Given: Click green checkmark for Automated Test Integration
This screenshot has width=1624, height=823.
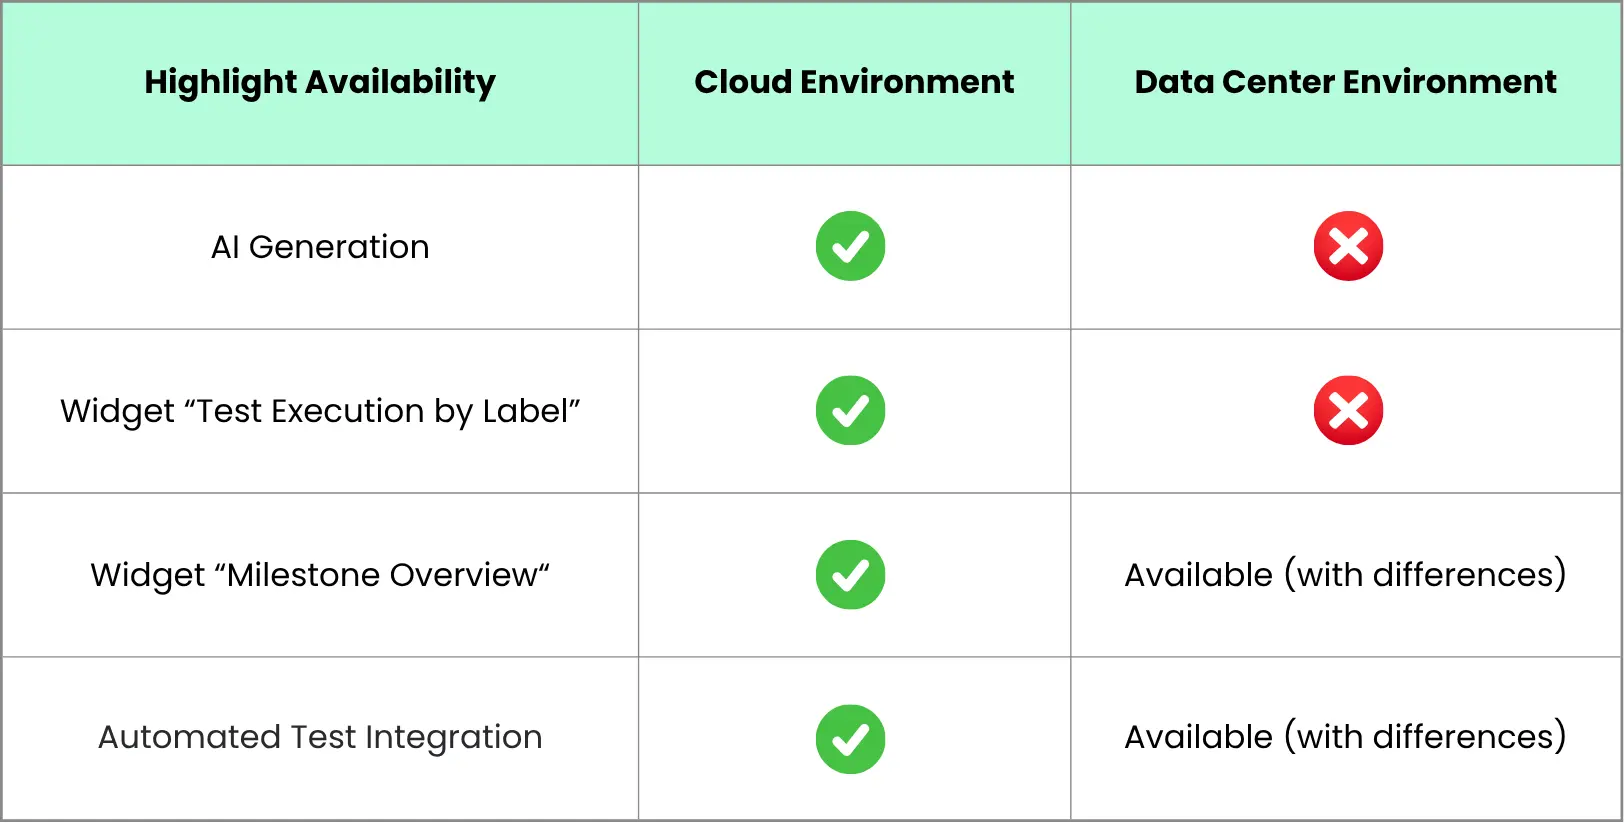Looking at the screenshot, I should 850,739.
